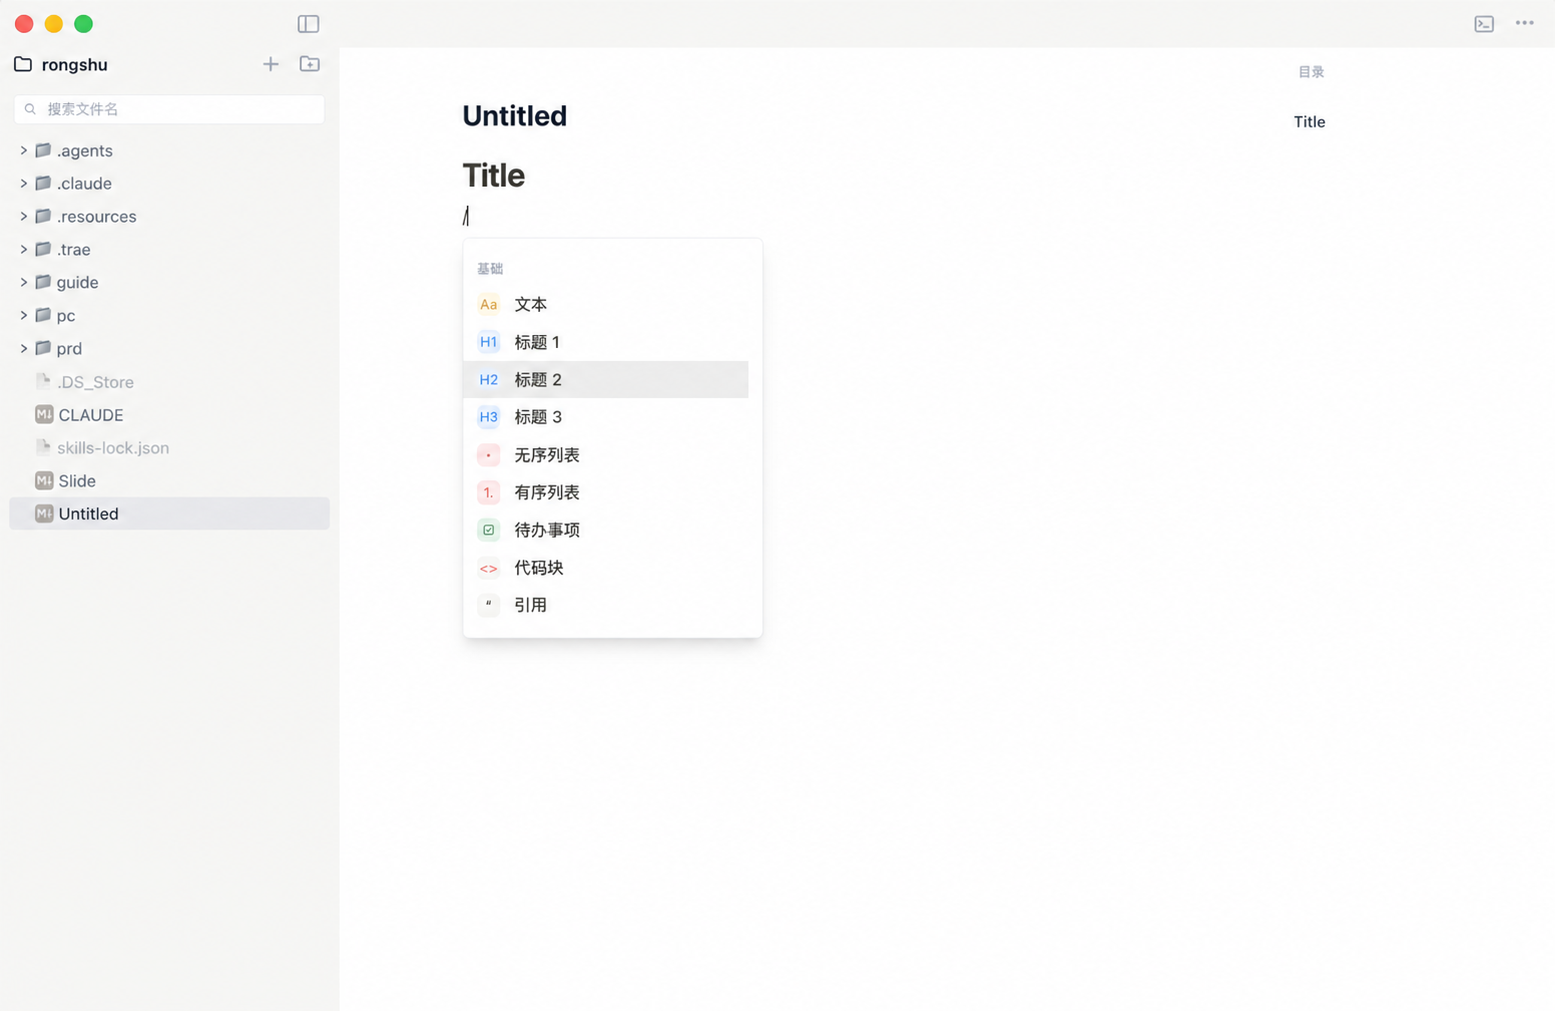Click the 基础 section label
Viewport: 1555px width, 1011px height.
click(490, 269)
